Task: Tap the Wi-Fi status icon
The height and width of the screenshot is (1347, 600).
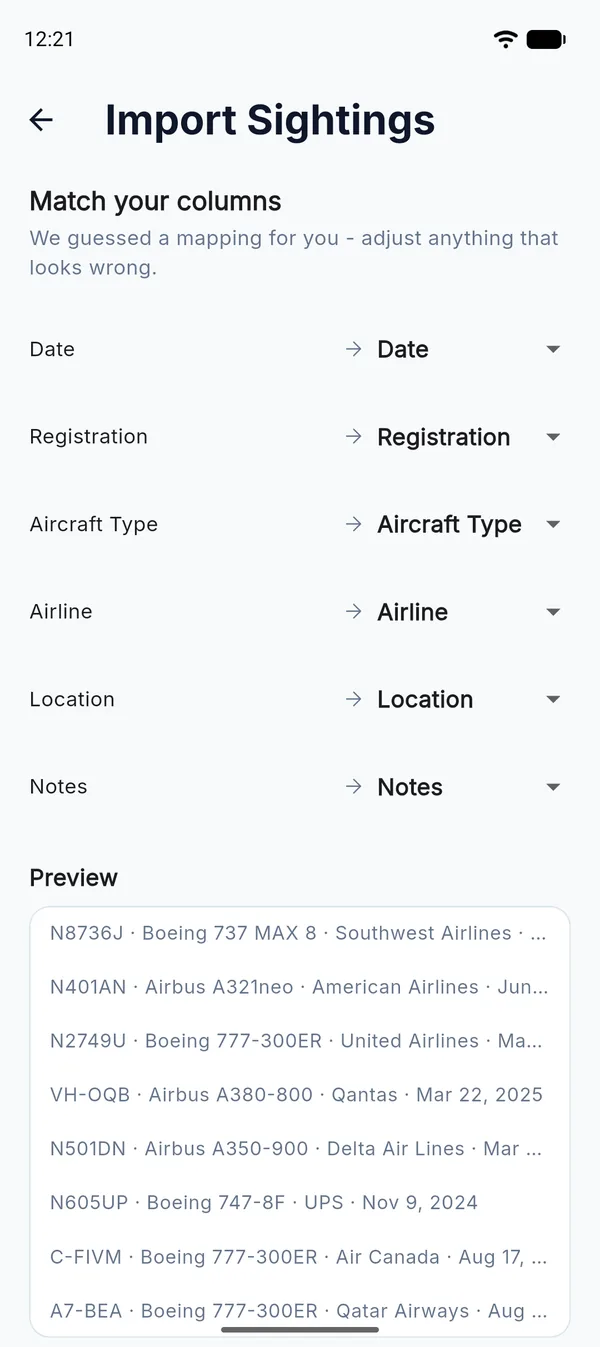Action: 506,39
